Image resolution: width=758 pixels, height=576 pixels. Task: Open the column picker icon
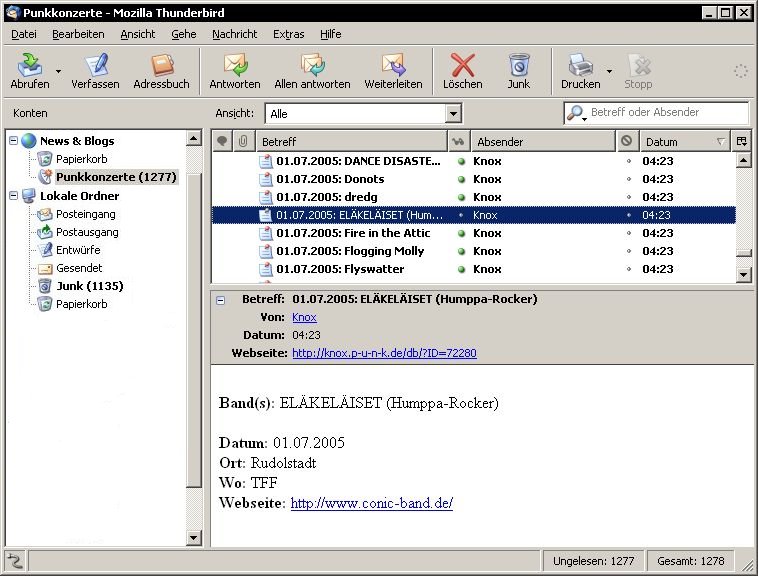[741, 141]
